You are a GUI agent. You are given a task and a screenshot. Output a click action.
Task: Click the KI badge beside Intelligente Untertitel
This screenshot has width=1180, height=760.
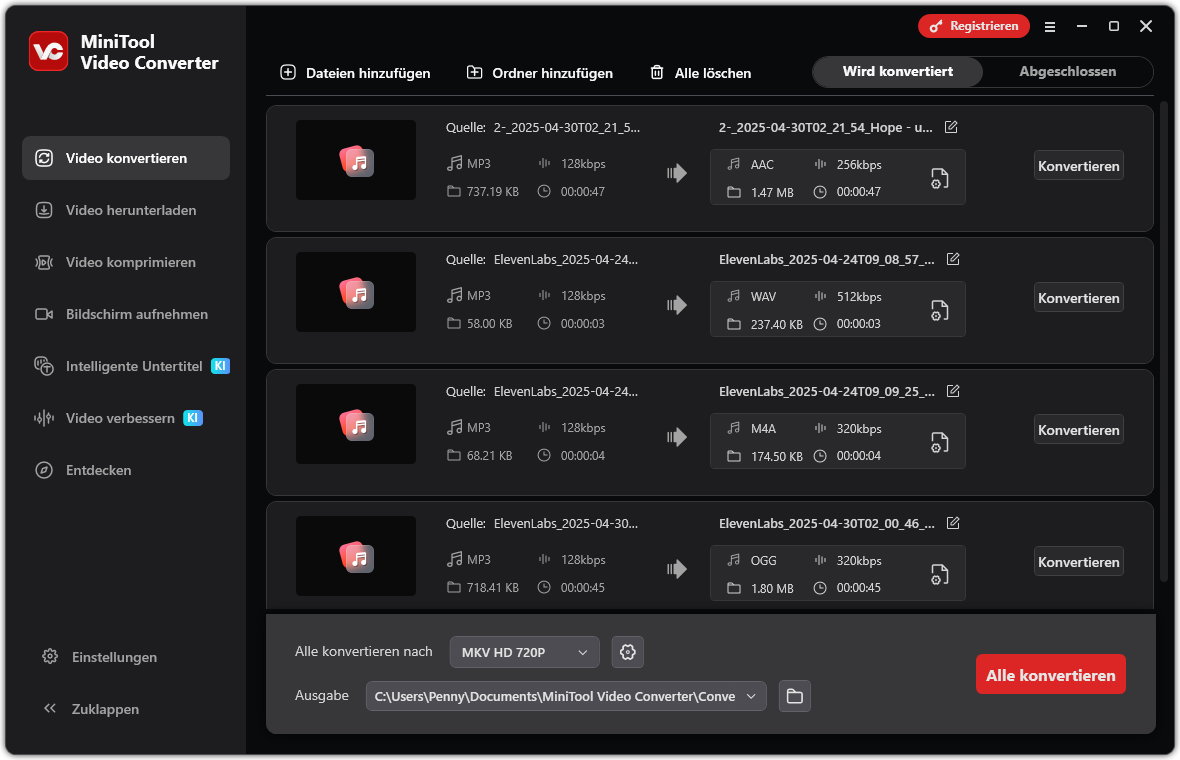click(x=220, y=366)
